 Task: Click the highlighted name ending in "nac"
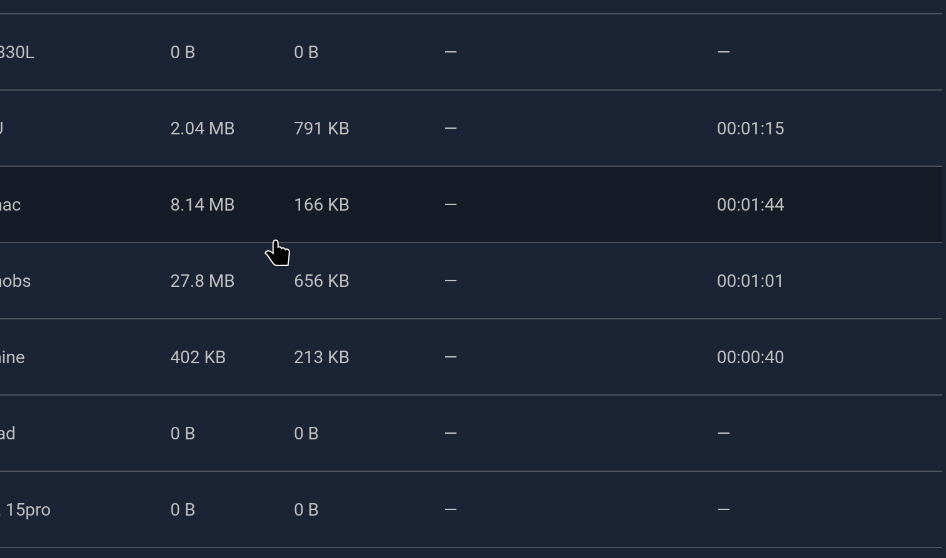tap(10, 205)
